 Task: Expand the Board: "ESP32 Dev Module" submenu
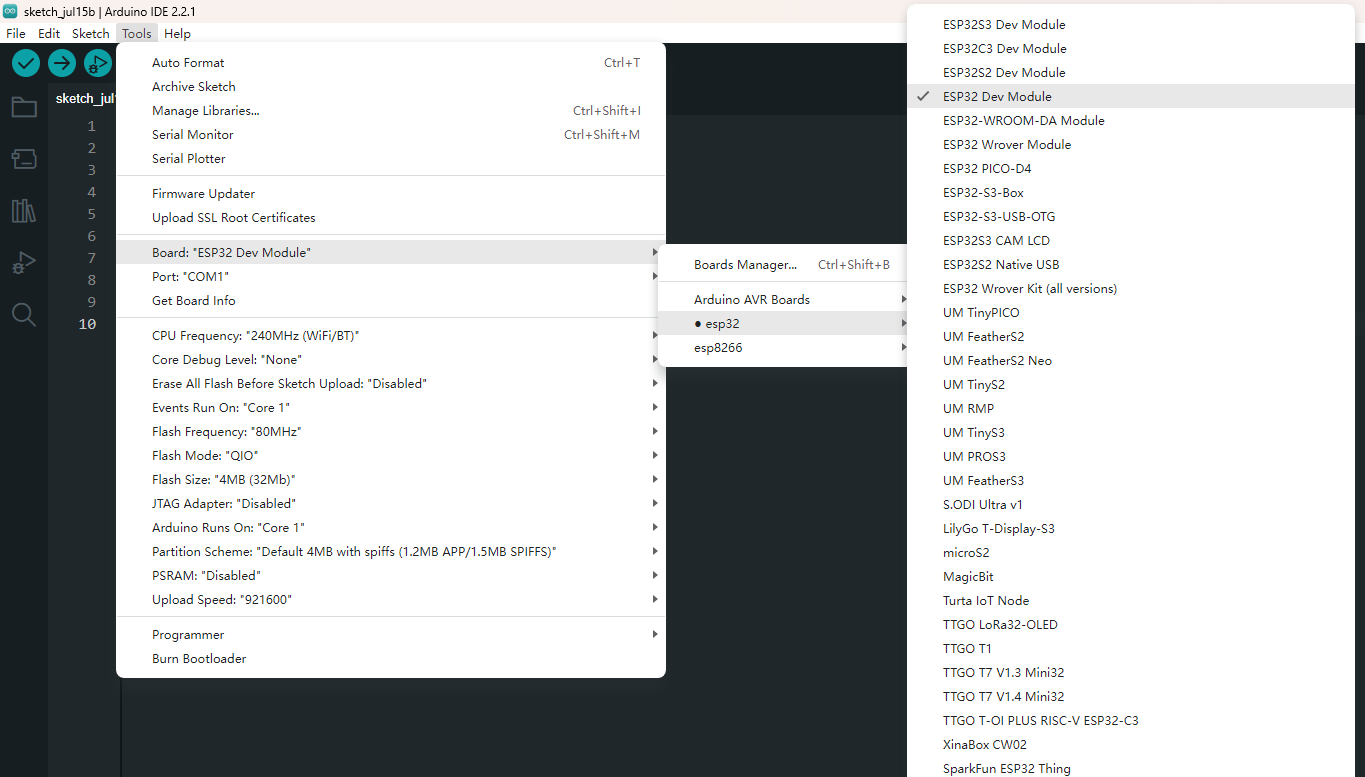pyautogui.click(x=391, y=253)
